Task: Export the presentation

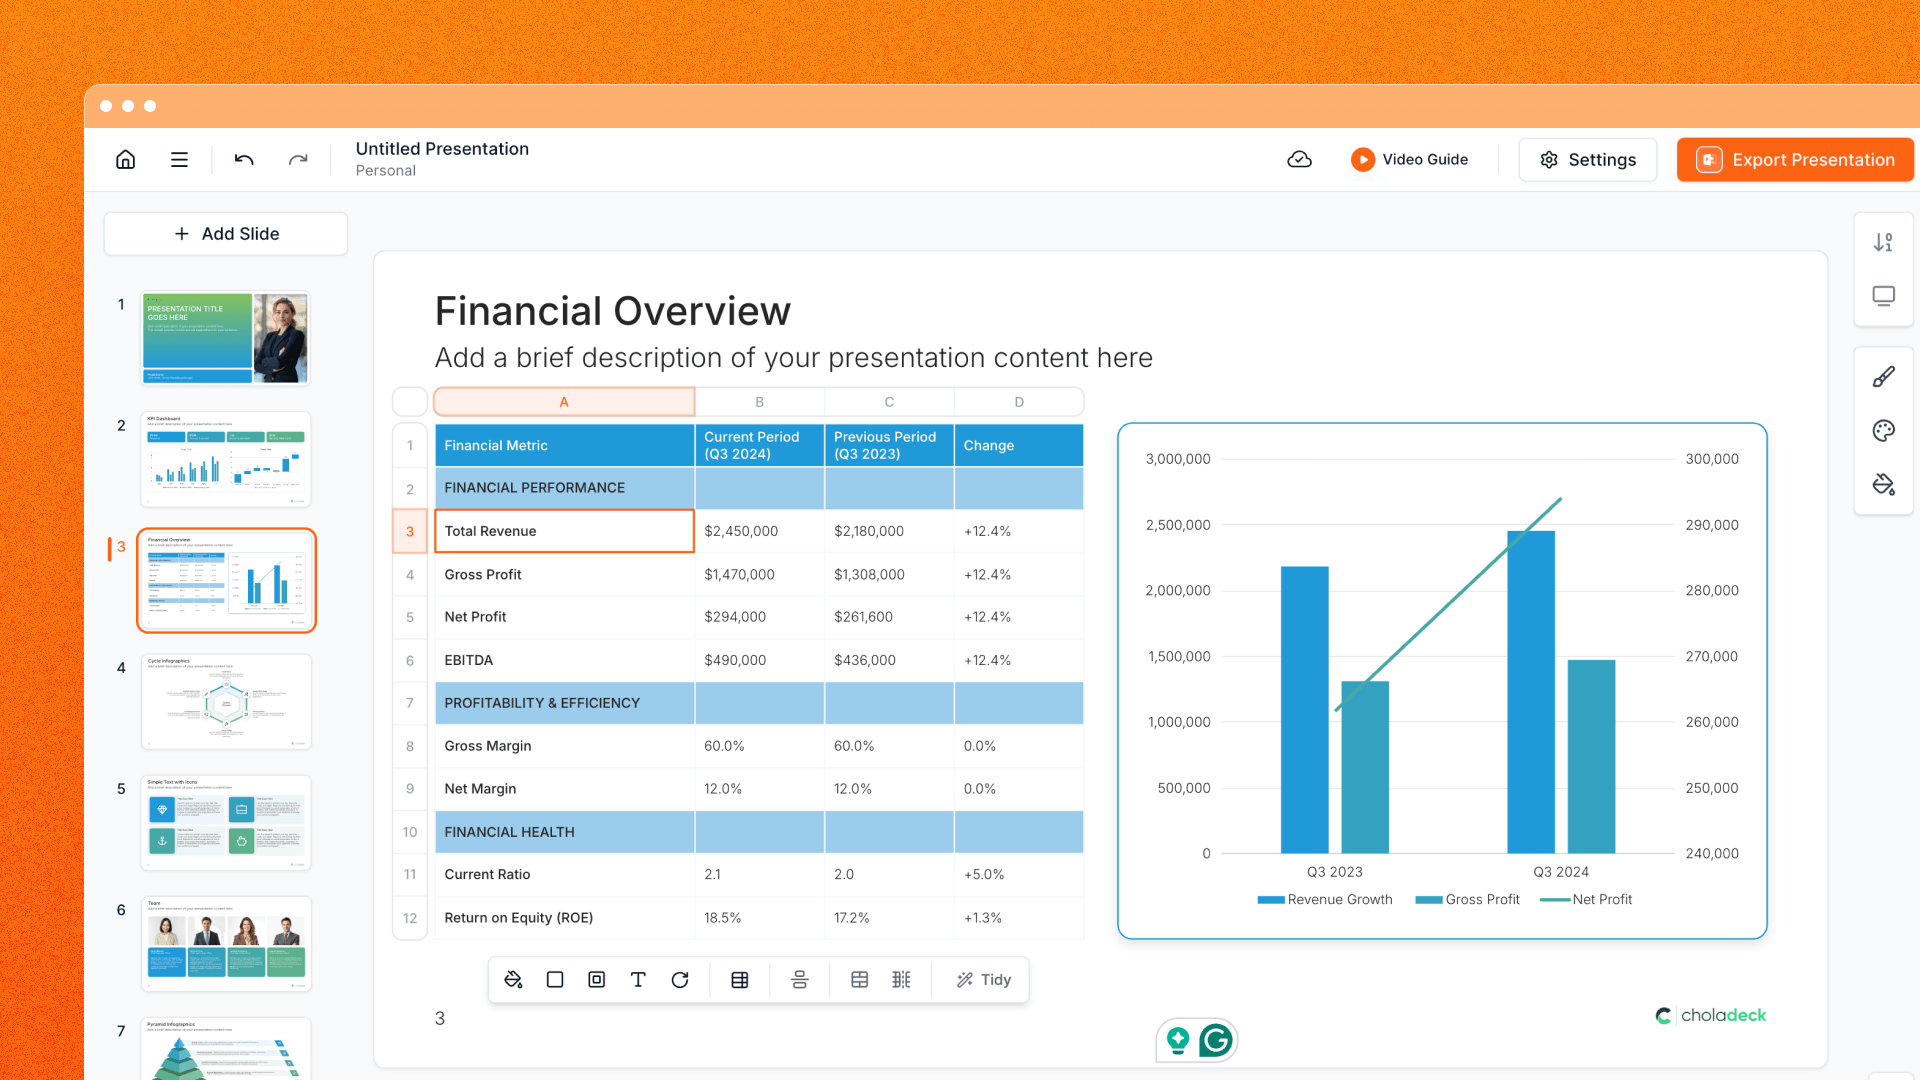Action: point(1795,160)
